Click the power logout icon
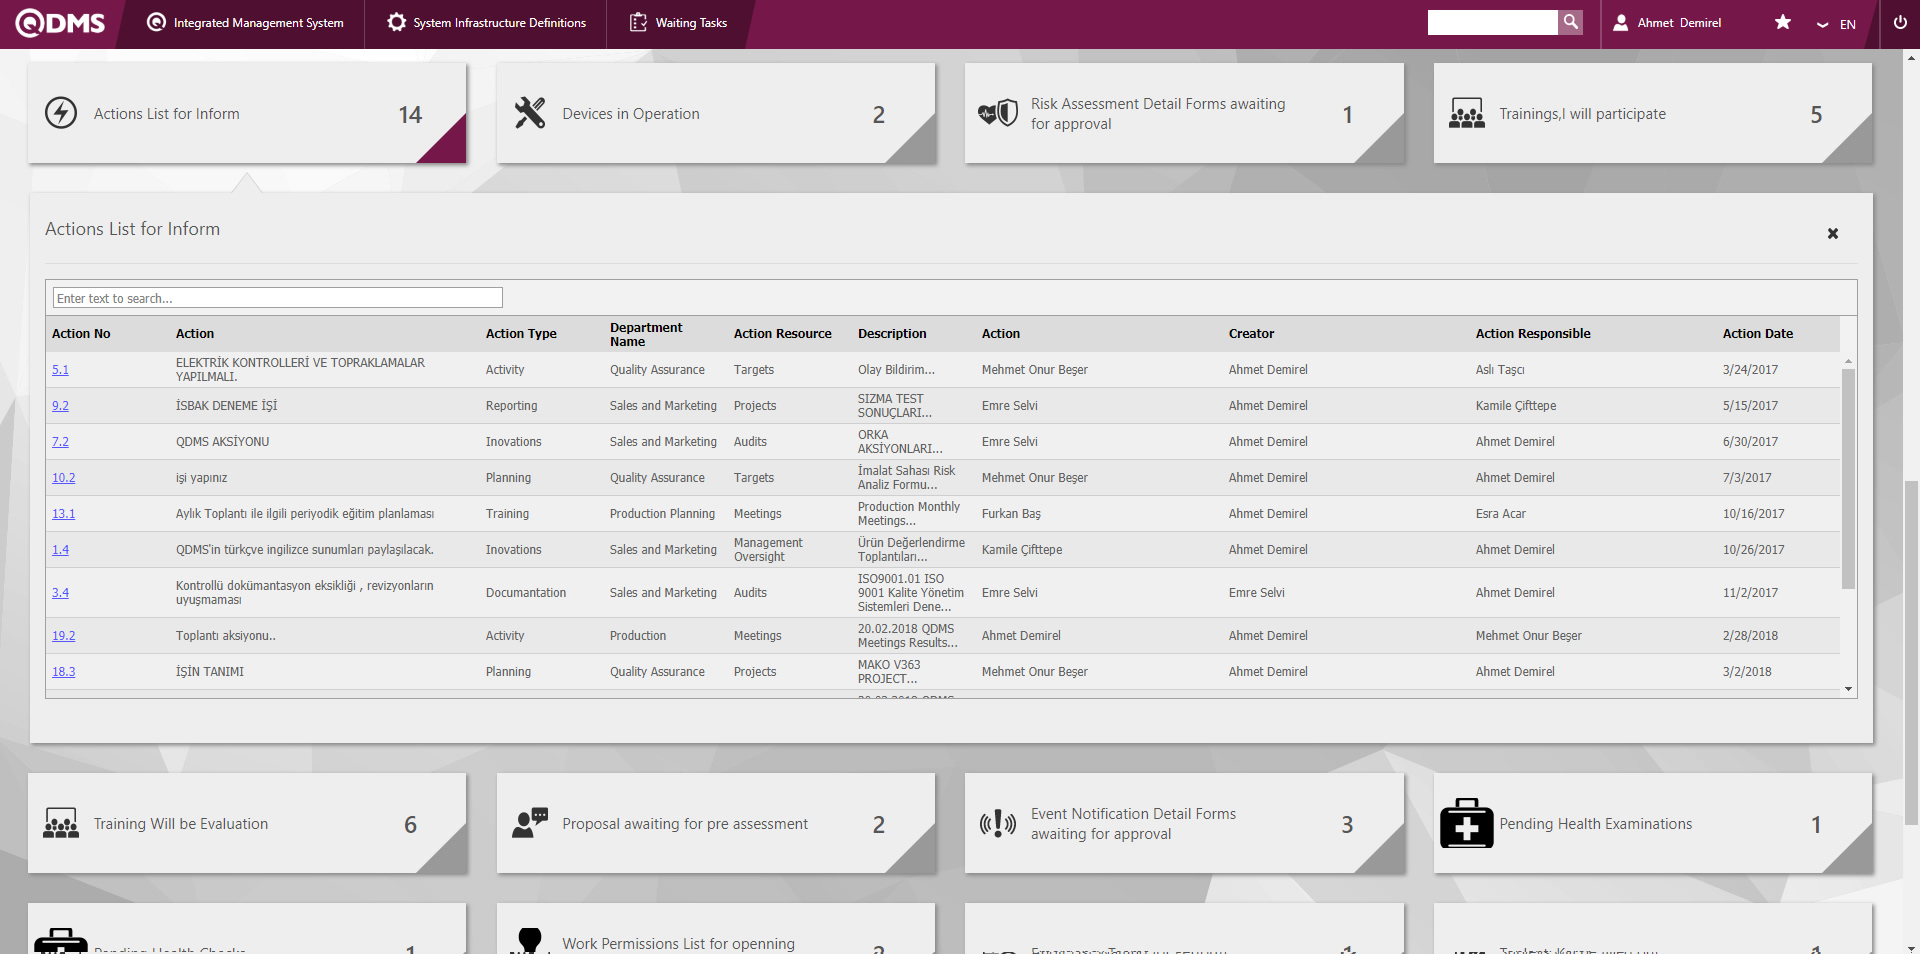Viewport: 1920px width, 954px height. point(1900,22)
